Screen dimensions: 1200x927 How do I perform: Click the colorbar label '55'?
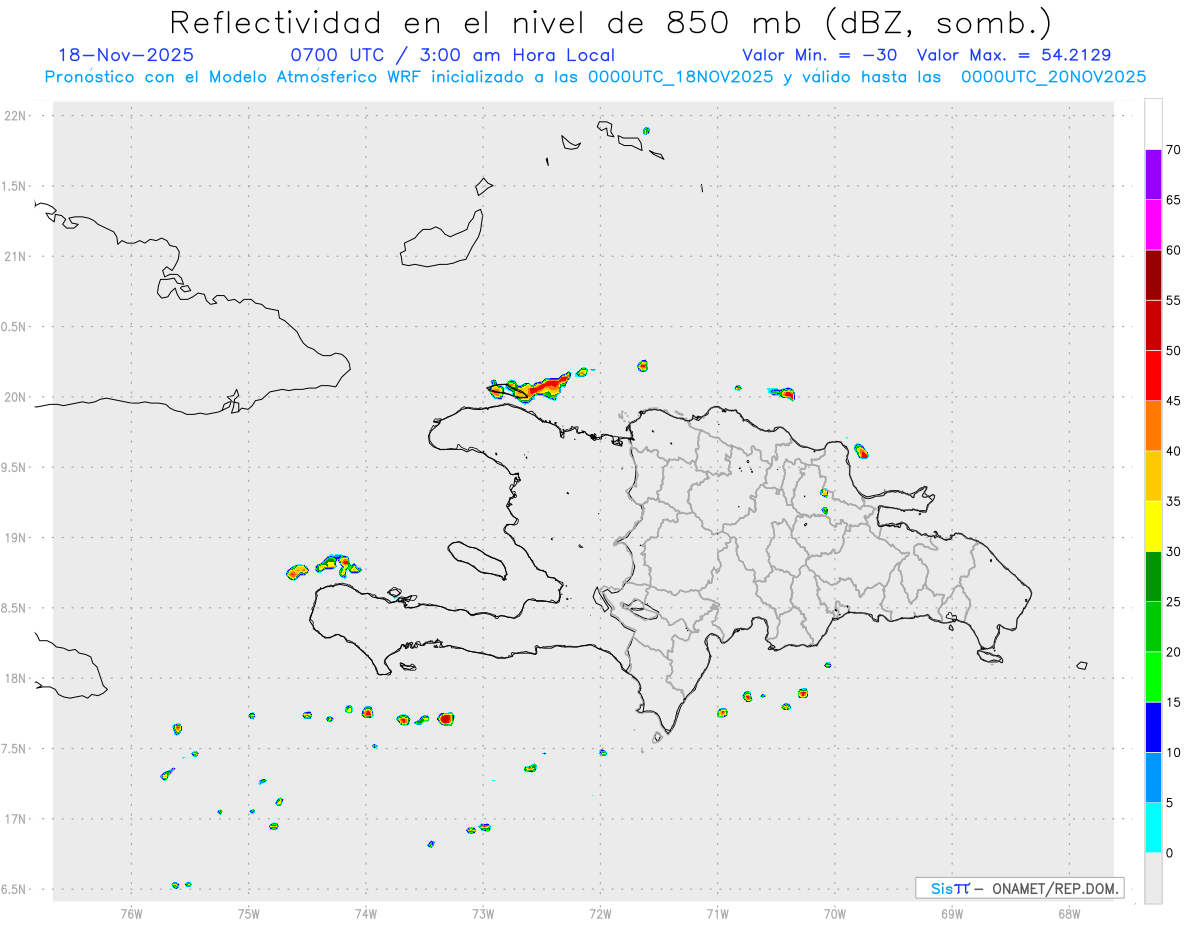(1173, 300)
